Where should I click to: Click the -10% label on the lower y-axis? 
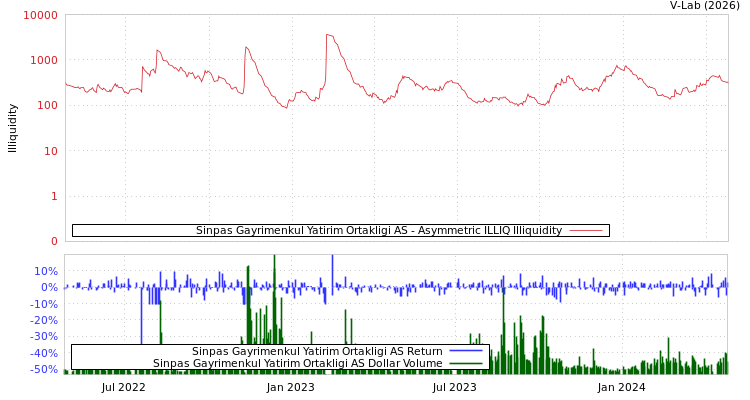(x=44, y=304)
